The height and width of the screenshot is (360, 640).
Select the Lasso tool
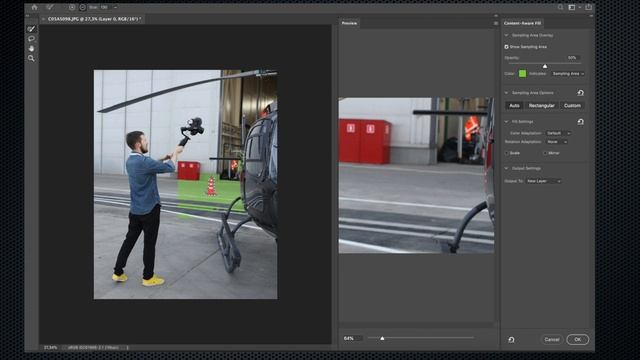pyautogui.click(x=31, y=39)
